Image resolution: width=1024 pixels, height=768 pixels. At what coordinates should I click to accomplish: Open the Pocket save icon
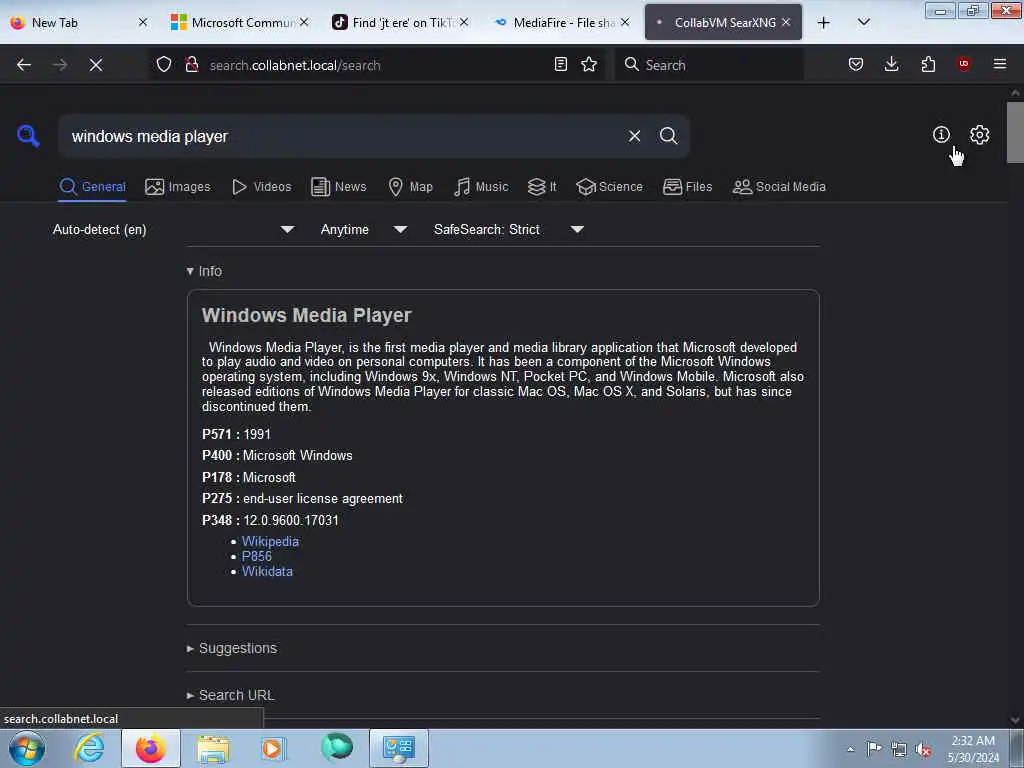click(856, 64)
